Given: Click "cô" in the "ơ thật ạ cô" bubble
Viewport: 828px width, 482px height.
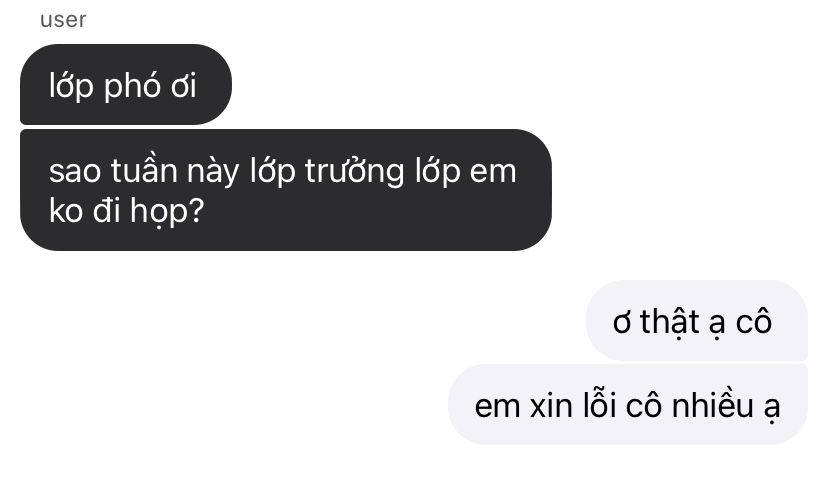Looking at the screenshot, I should (x=754, y=321).
